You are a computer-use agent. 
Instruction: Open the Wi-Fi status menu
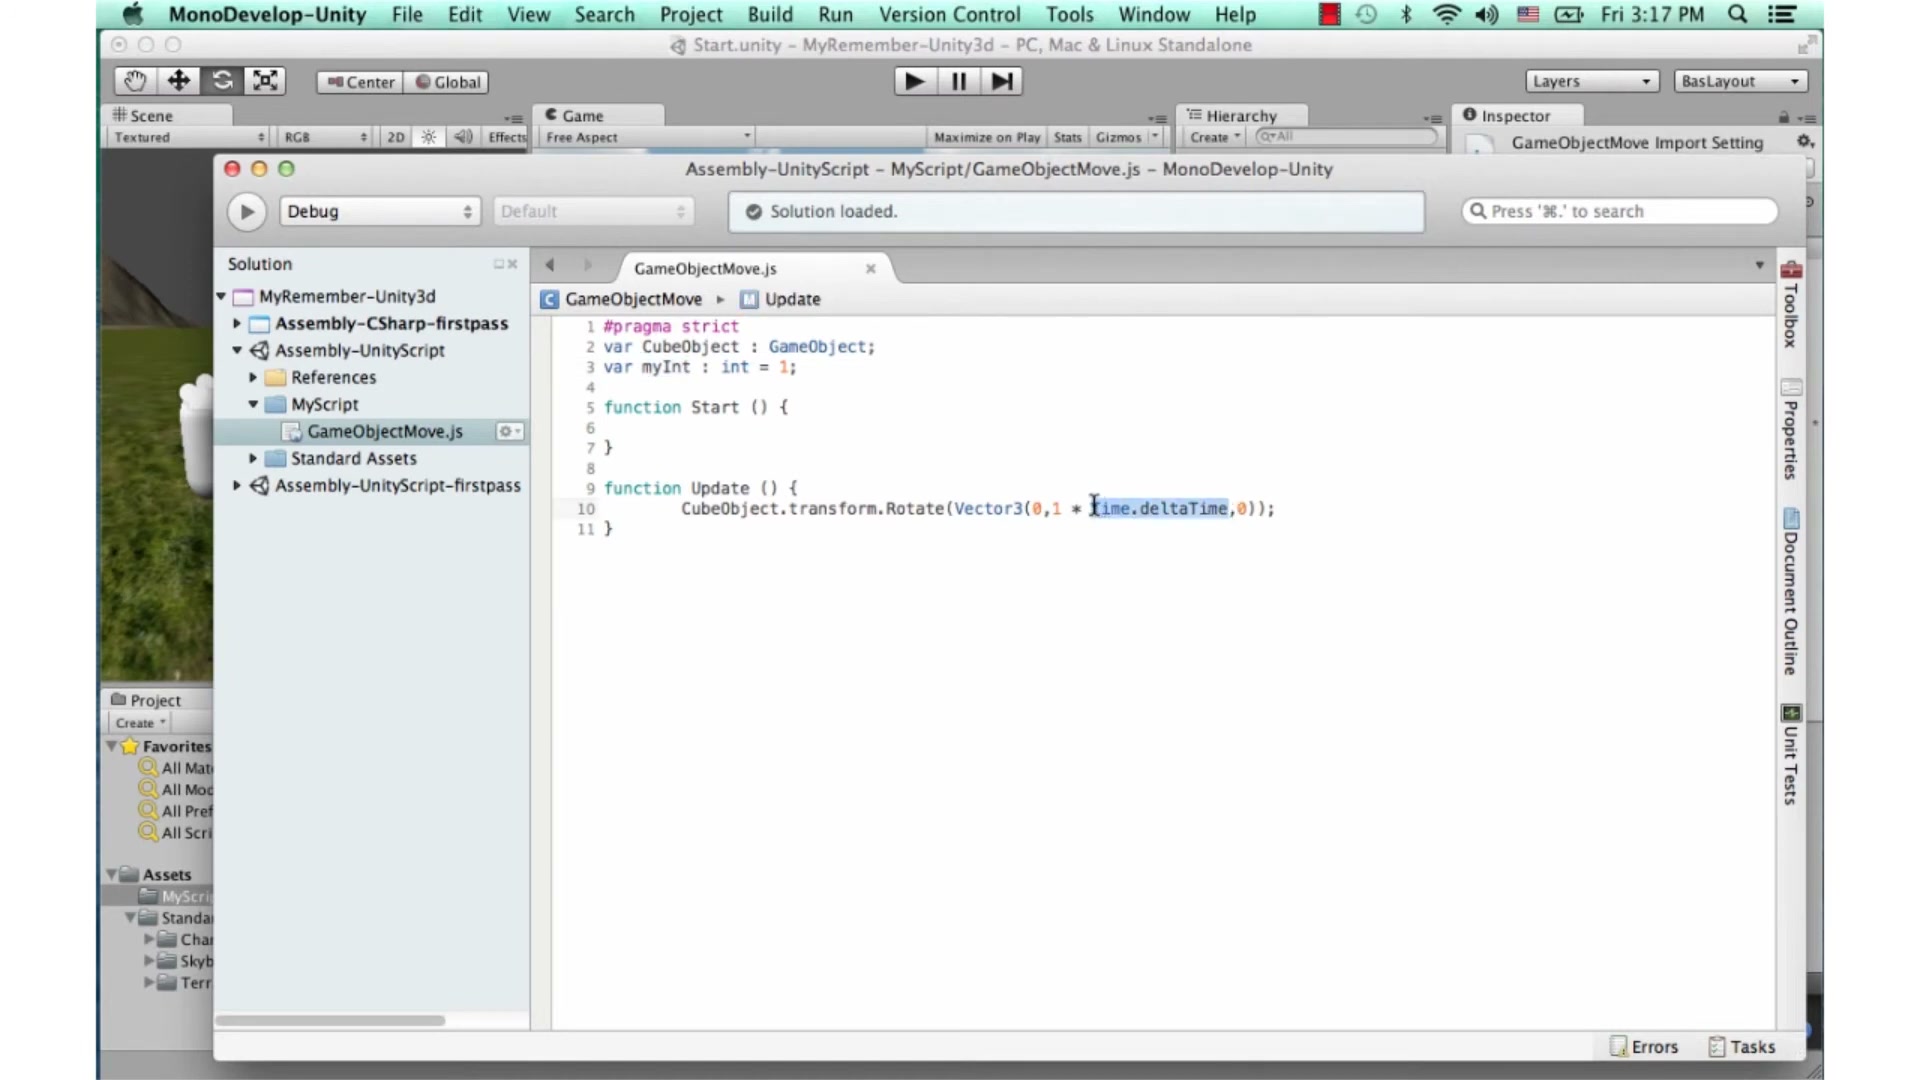[1446, 14]
